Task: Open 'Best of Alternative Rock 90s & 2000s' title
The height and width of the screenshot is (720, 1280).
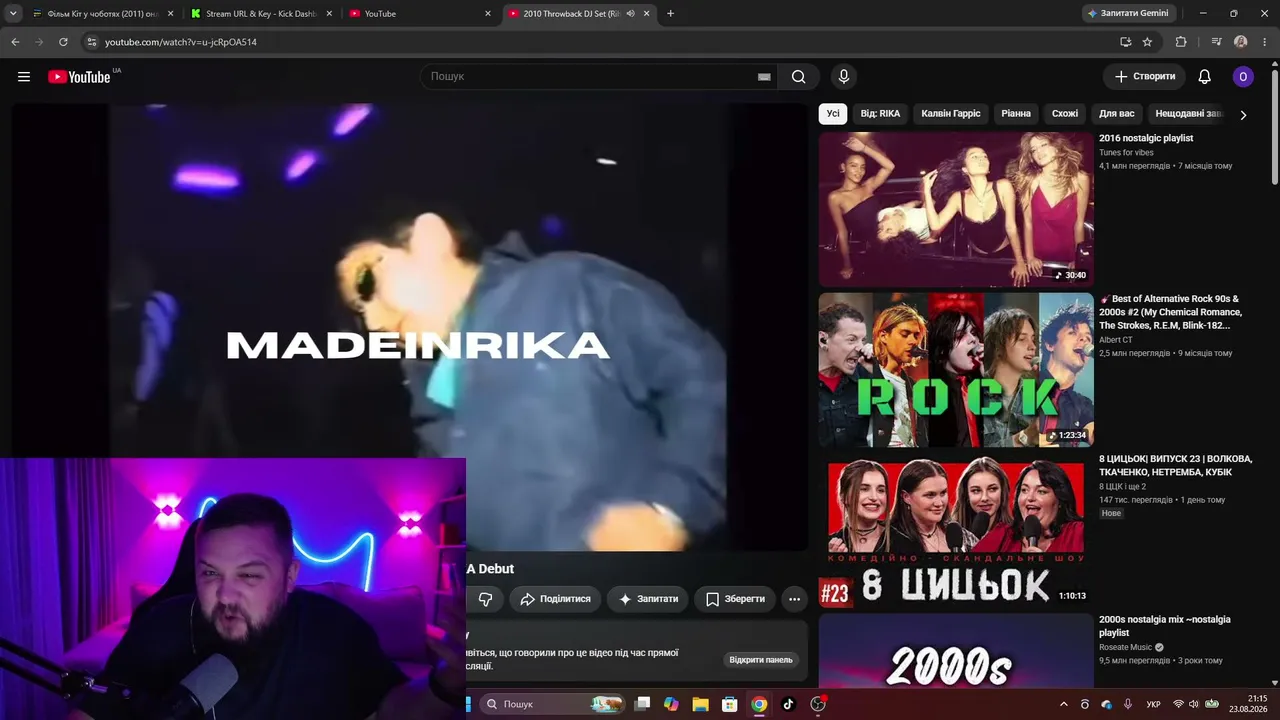Action: (x=1172, y=312)
